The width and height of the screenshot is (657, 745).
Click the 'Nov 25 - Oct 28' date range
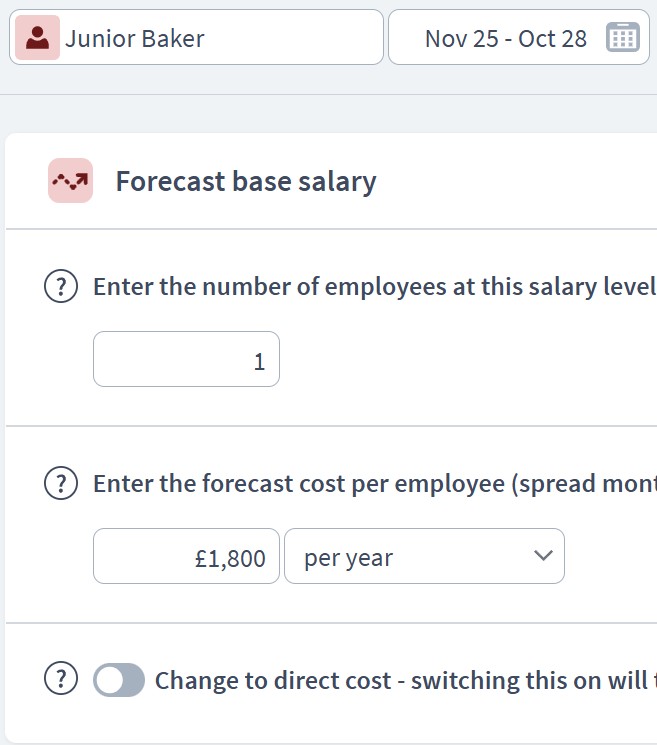505,39
